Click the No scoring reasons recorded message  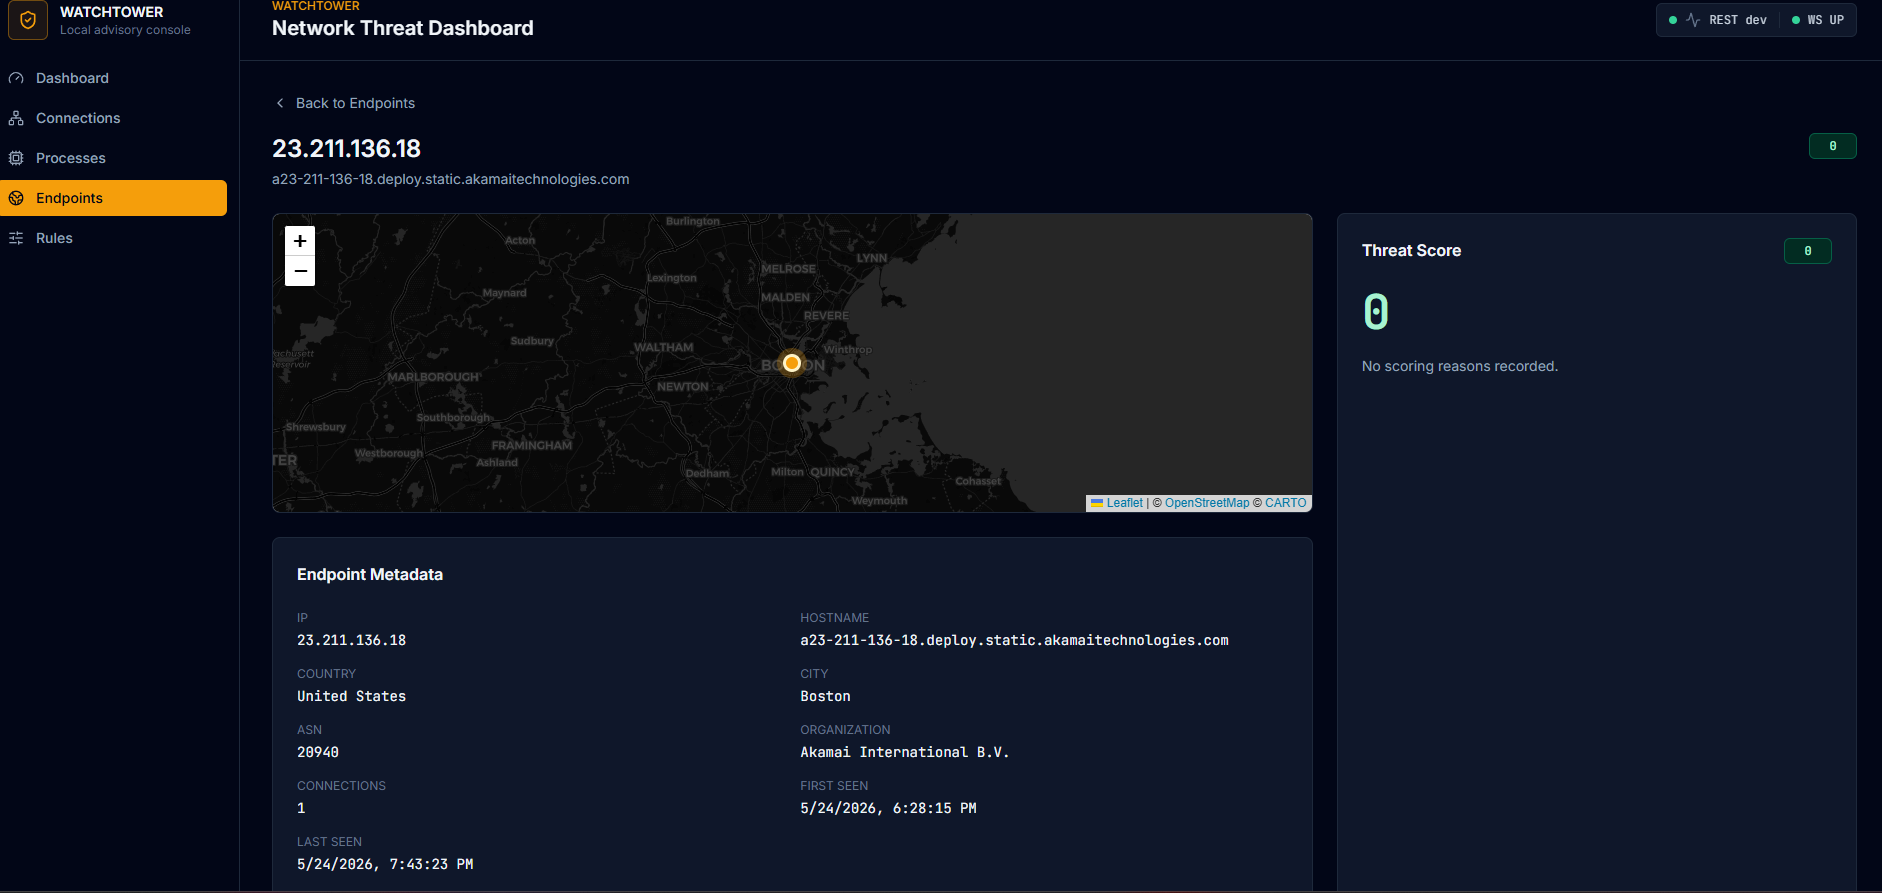1459,366
